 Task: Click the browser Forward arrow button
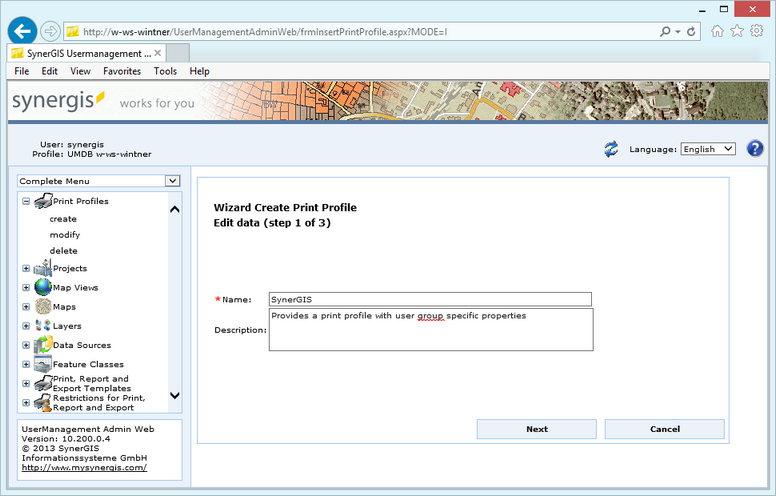coord(49,32)
